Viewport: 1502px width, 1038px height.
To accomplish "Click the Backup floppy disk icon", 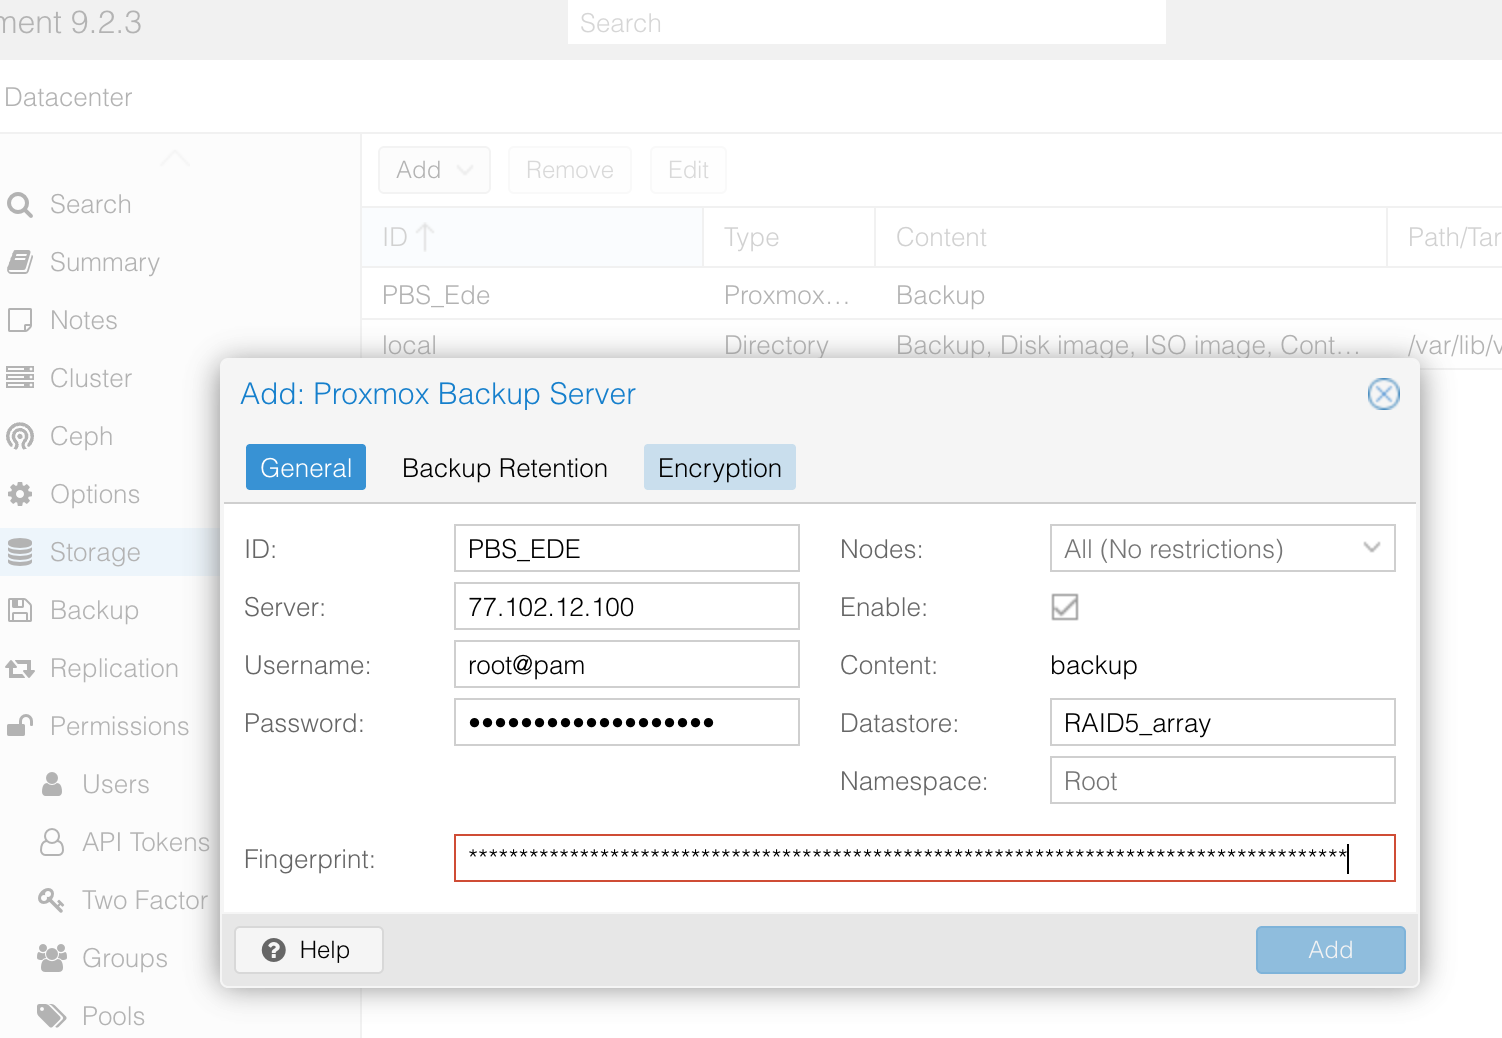I will tap(20, 610).
